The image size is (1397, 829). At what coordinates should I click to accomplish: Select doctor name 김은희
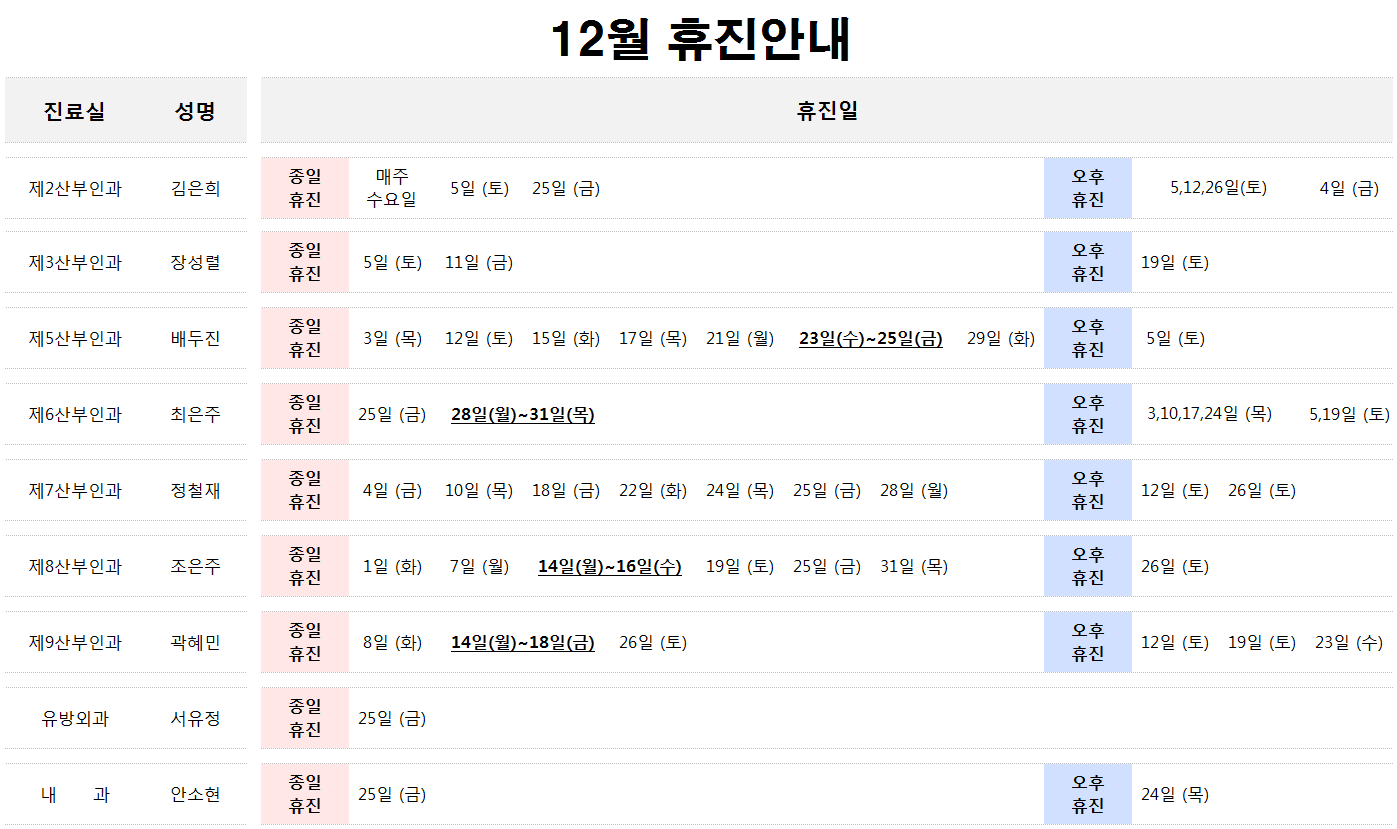point(196,188)
